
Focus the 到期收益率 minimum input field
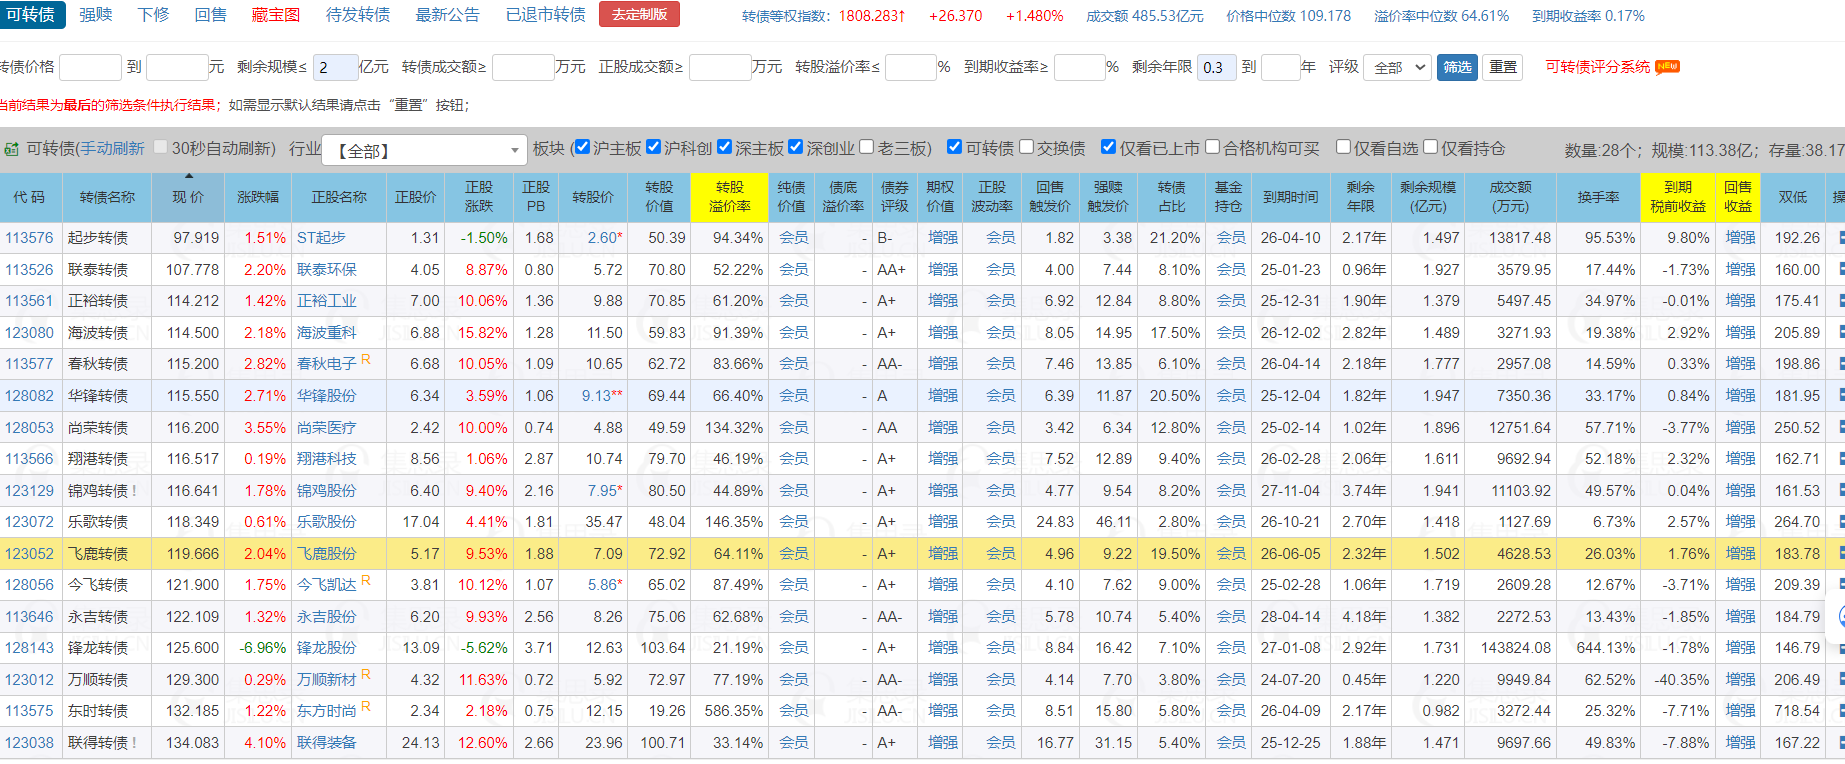[1079, 68]
